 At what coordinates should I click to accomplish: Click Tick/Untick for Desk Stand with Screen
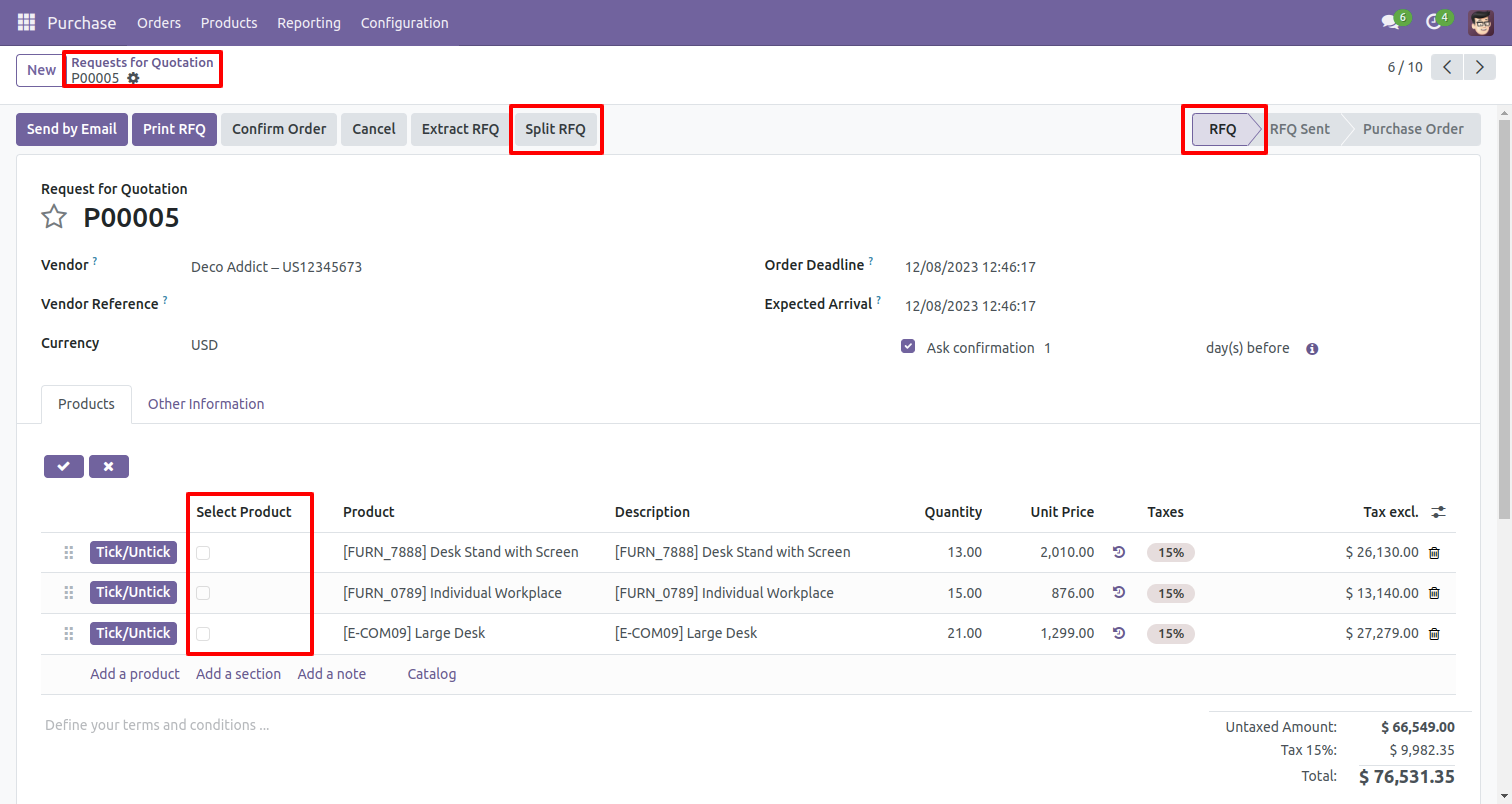133,552
